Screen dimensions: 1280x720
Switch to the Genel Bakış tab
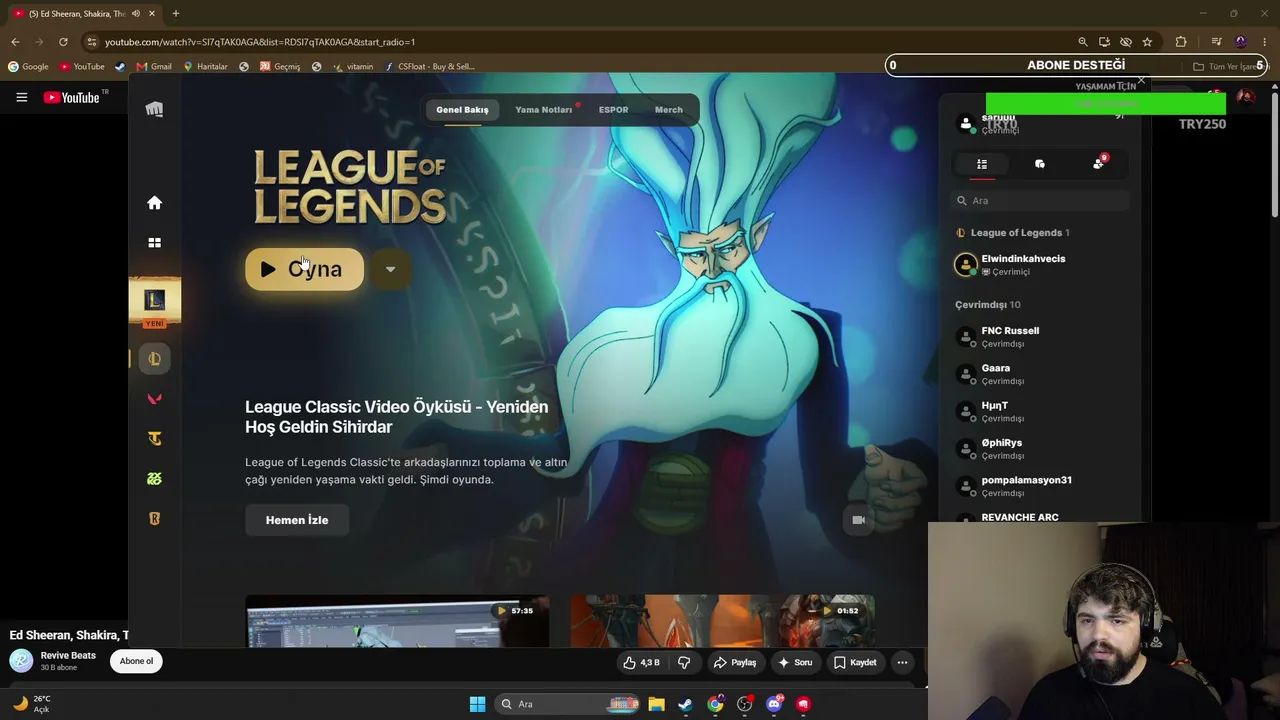pyautogui.click(x=462, y=110)
